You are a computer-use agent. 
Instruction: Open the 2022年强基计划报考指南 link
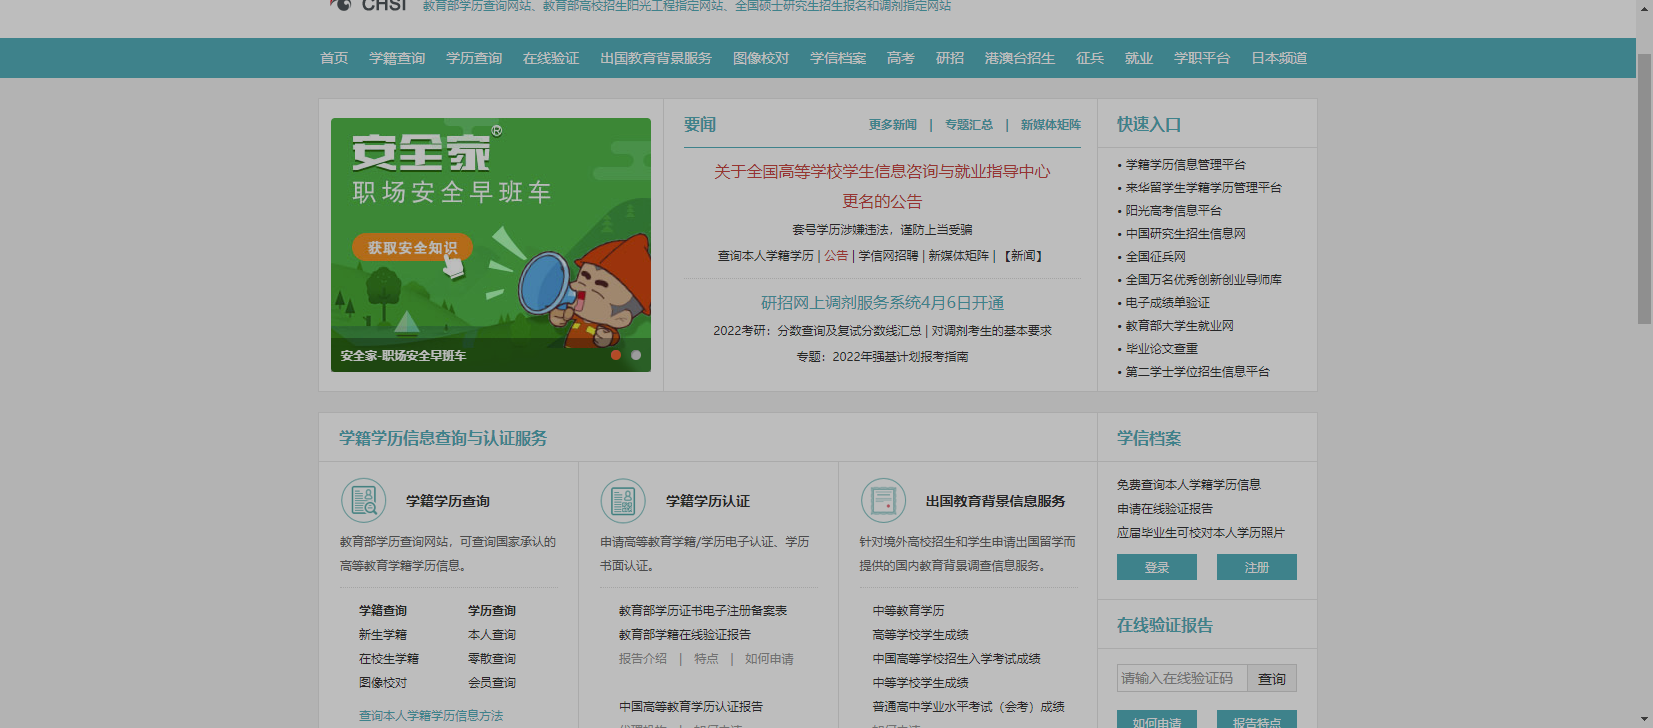[x=900, y=357]
